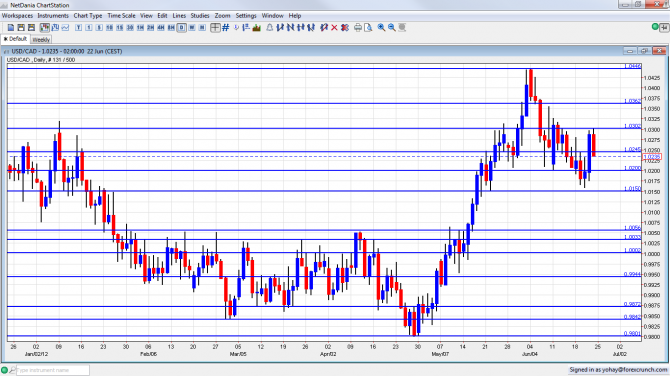Screen dimensions: 670x376
Task: Click the flag lines icon
Action: coord(246,27)
